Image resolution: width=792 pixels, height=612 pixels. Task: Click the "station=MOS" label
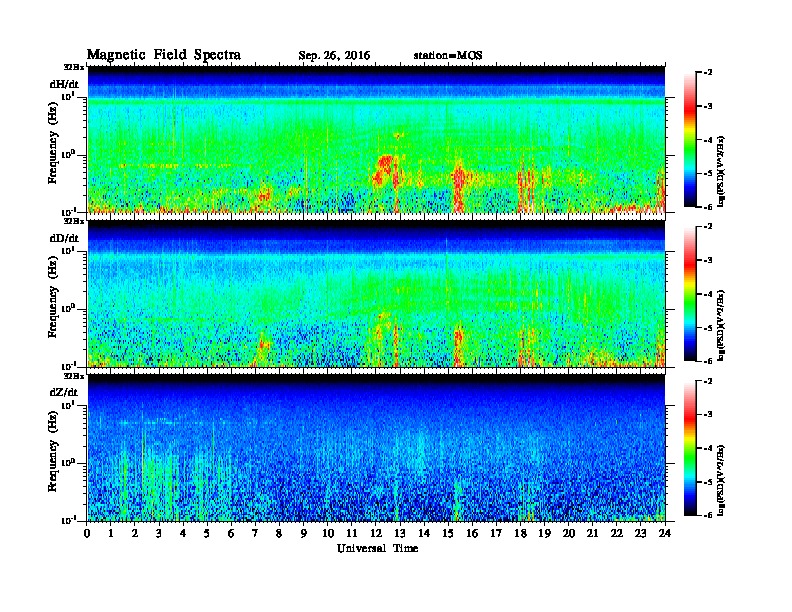pyautogui.click(x=448, y=56)
